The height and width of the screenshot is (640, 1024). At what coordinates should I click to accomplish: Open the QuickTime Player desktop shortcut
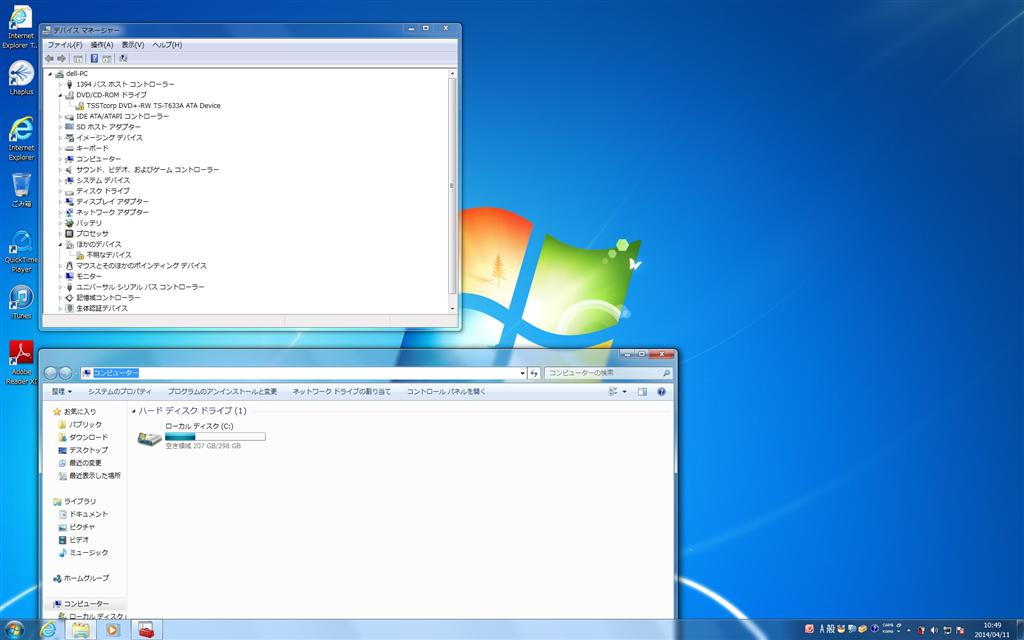pos(21,251)
